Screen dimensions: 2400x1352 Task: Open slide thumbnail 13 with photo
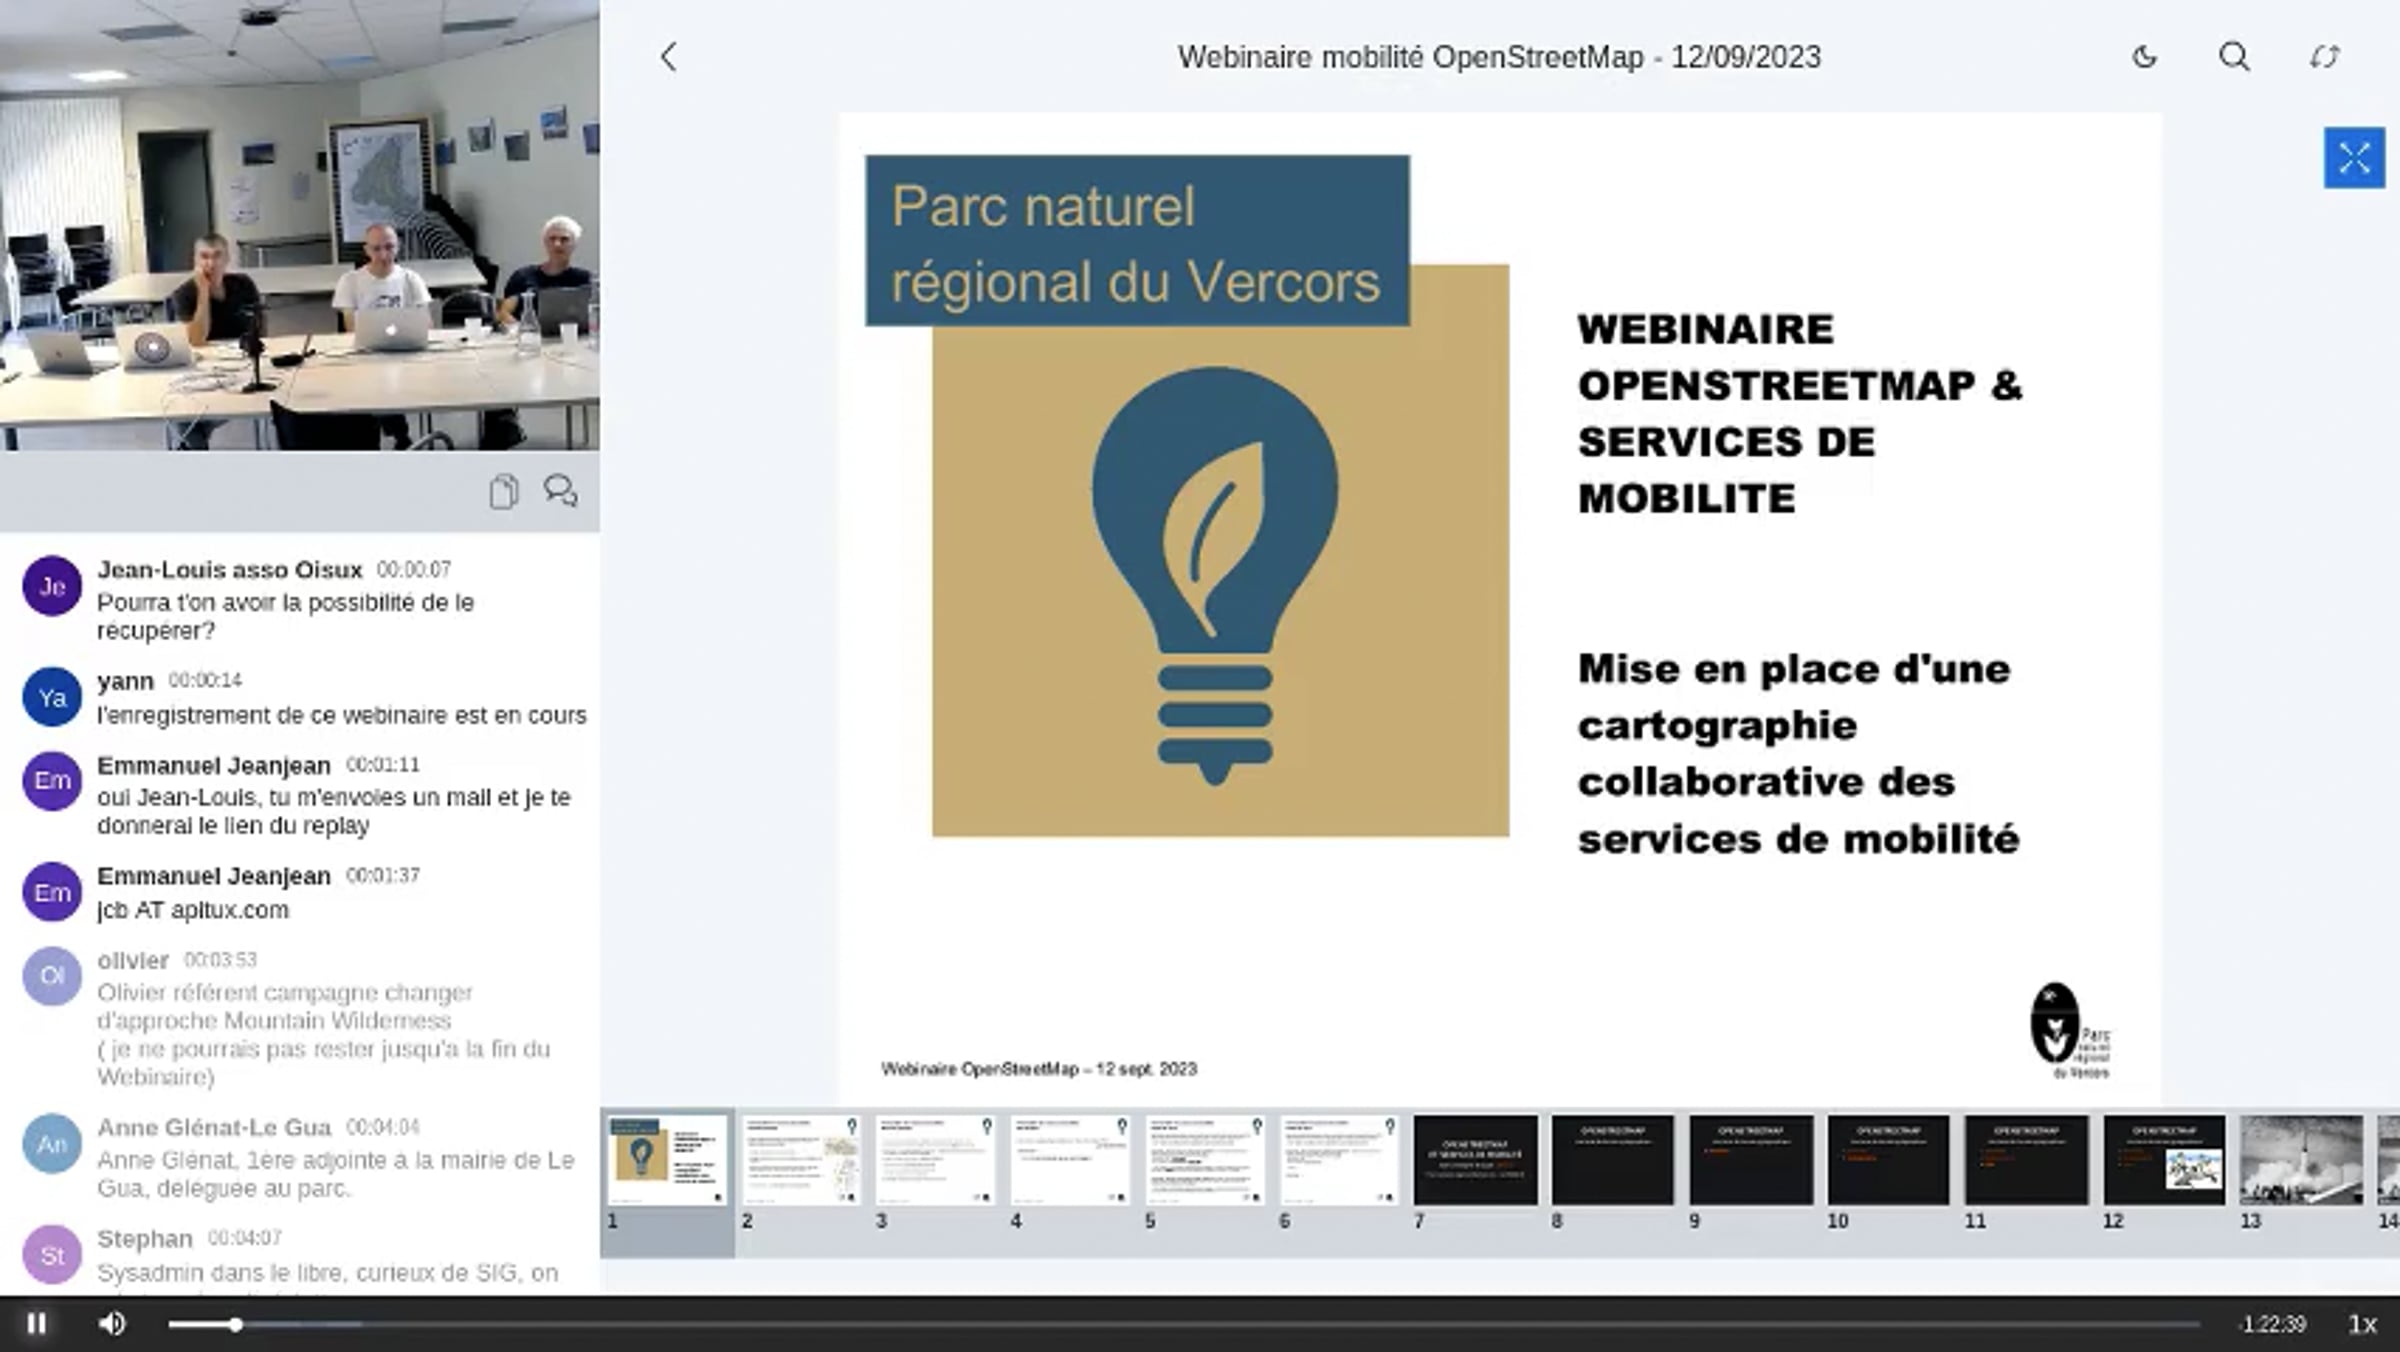point(2301,1160)
